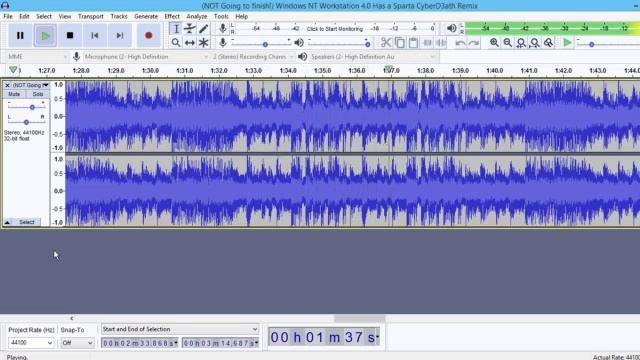The width and height of the screenshot is (640, 360).
Task: Click the Paste clipboard icon
Action: click(x=413, y=42)
